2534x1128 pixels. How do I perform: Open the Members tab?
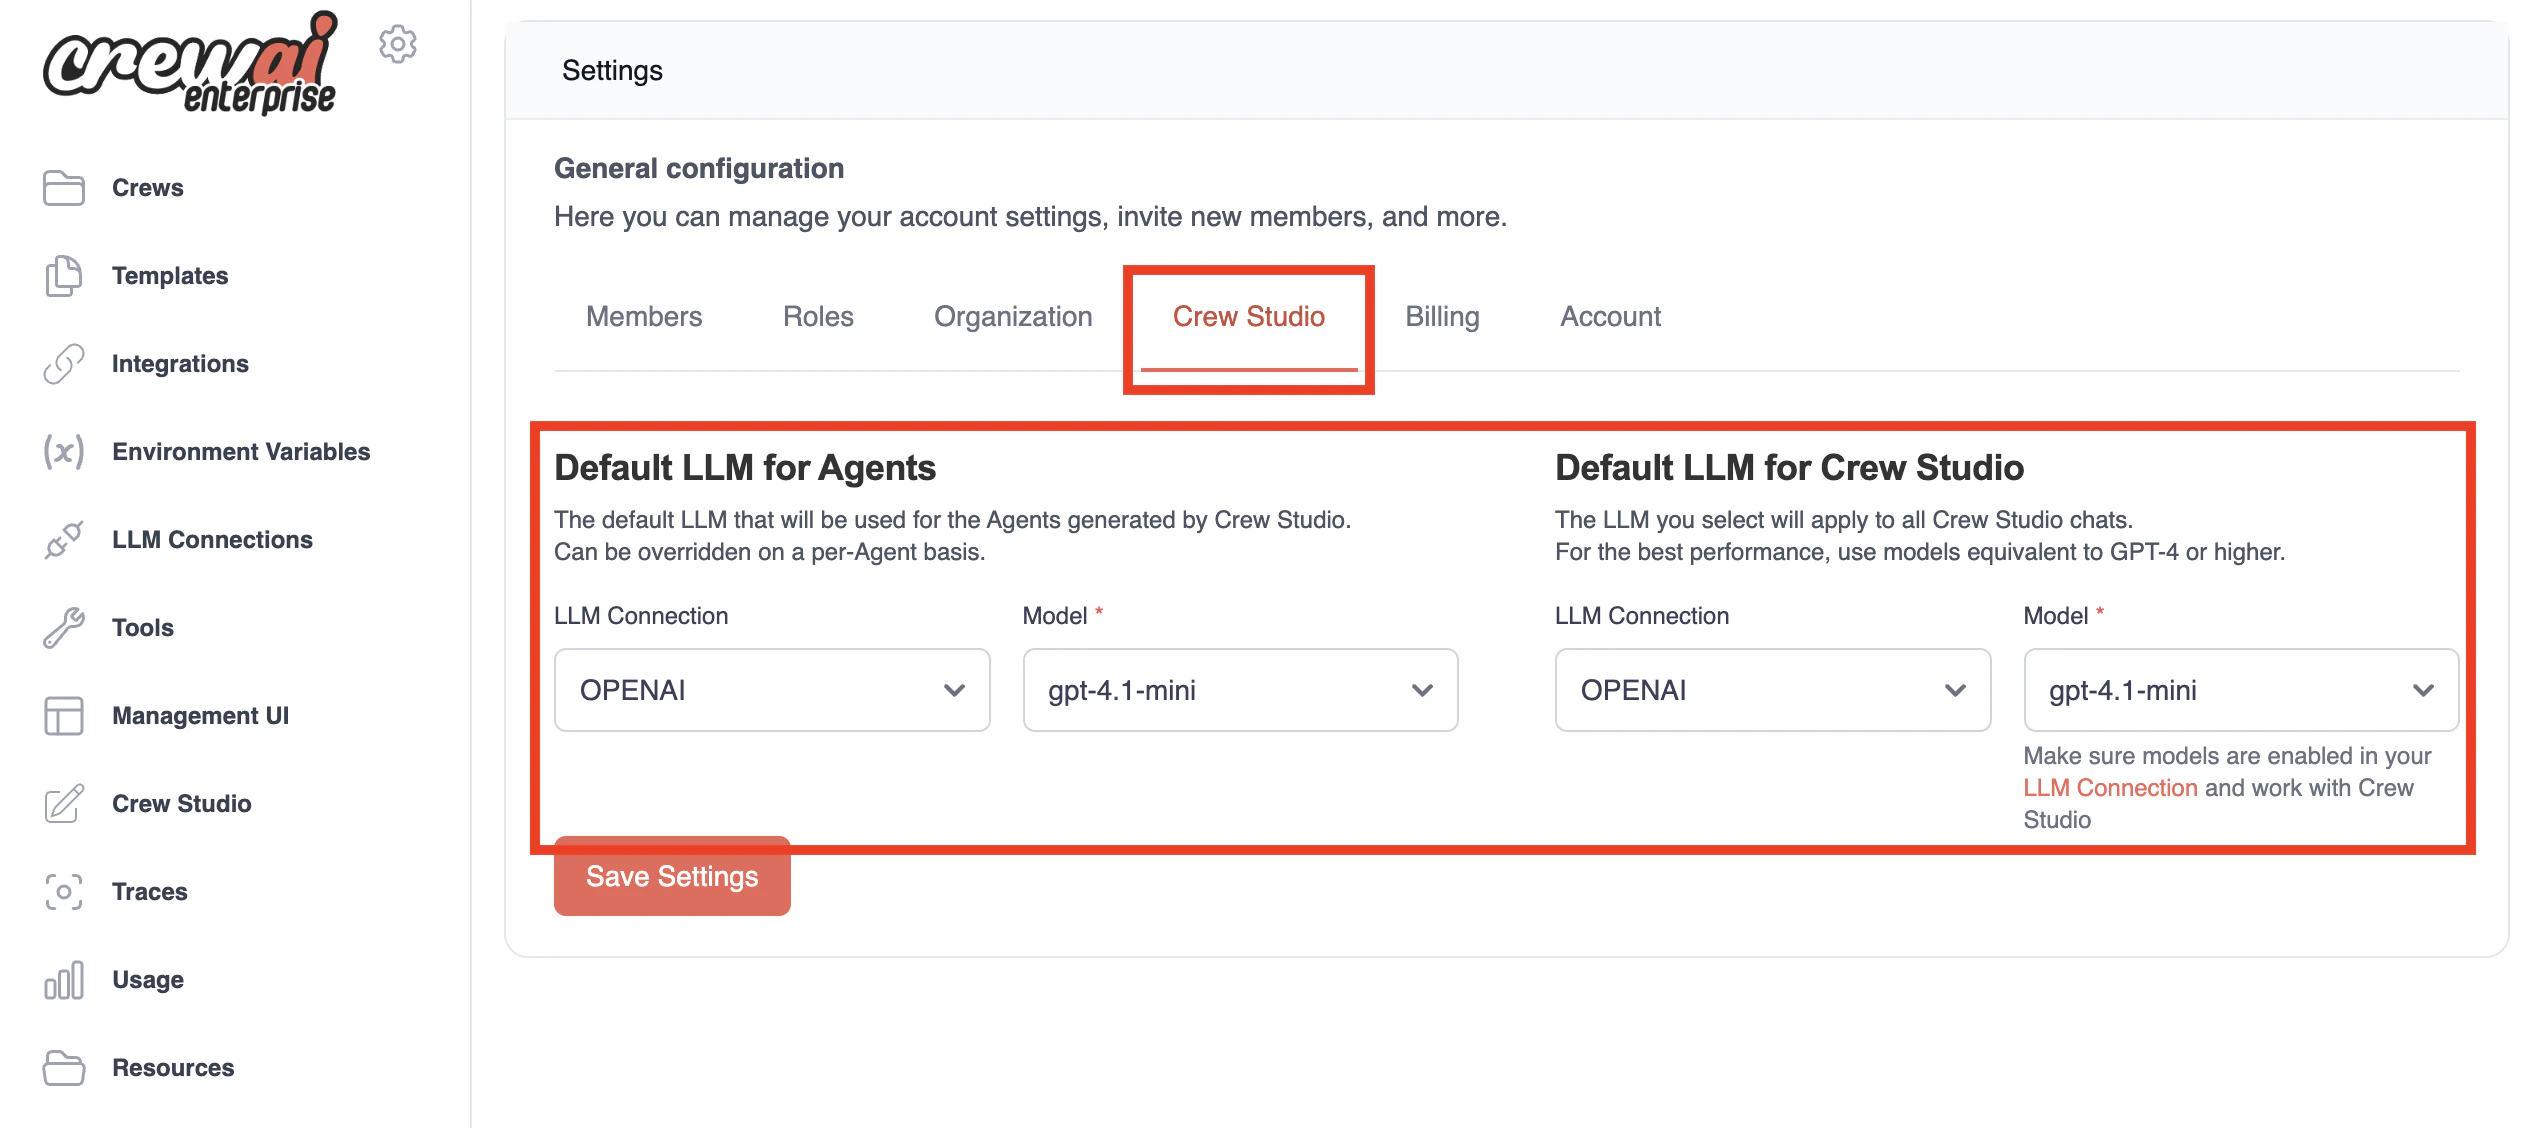[643, 316]
